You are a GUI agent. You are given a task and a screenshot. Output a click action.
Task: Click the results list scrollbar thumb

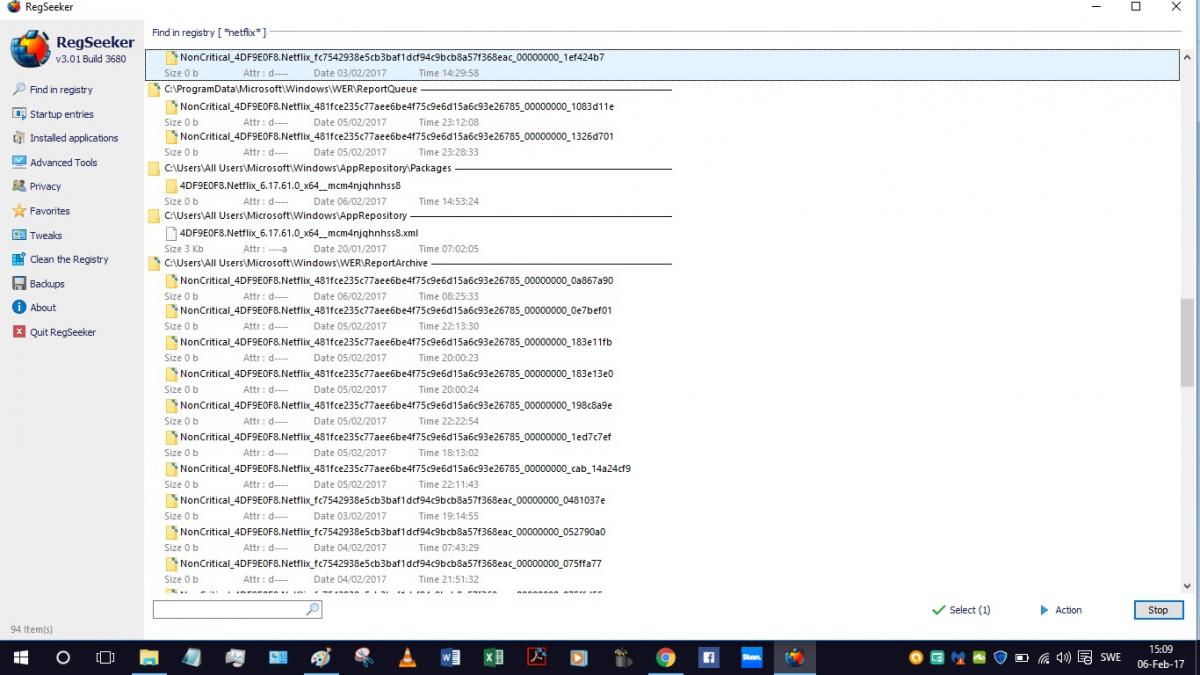(x=1187, y=342)
